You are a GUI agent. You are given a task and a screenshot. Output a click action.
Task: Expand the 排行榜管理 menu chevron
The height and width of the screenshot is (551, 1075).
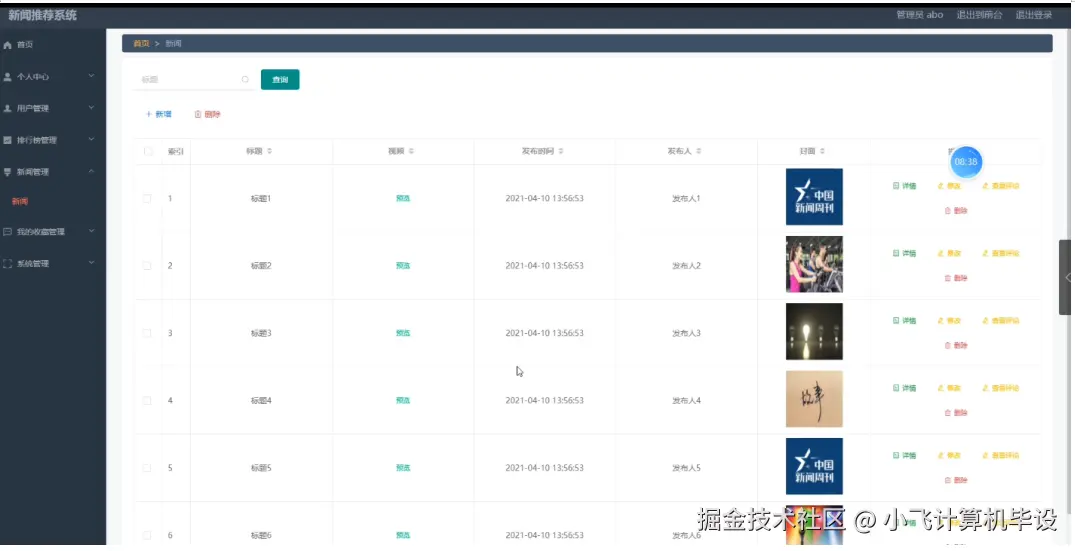91,140
